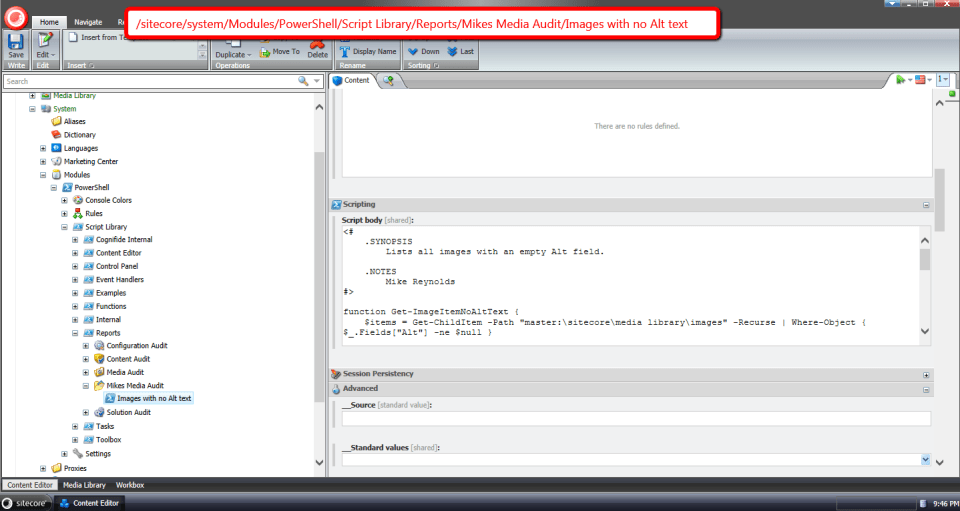Click the Sitecore start button on taskbar
The height and width of the screenshot is (511, 960).
tap(26, 503)
